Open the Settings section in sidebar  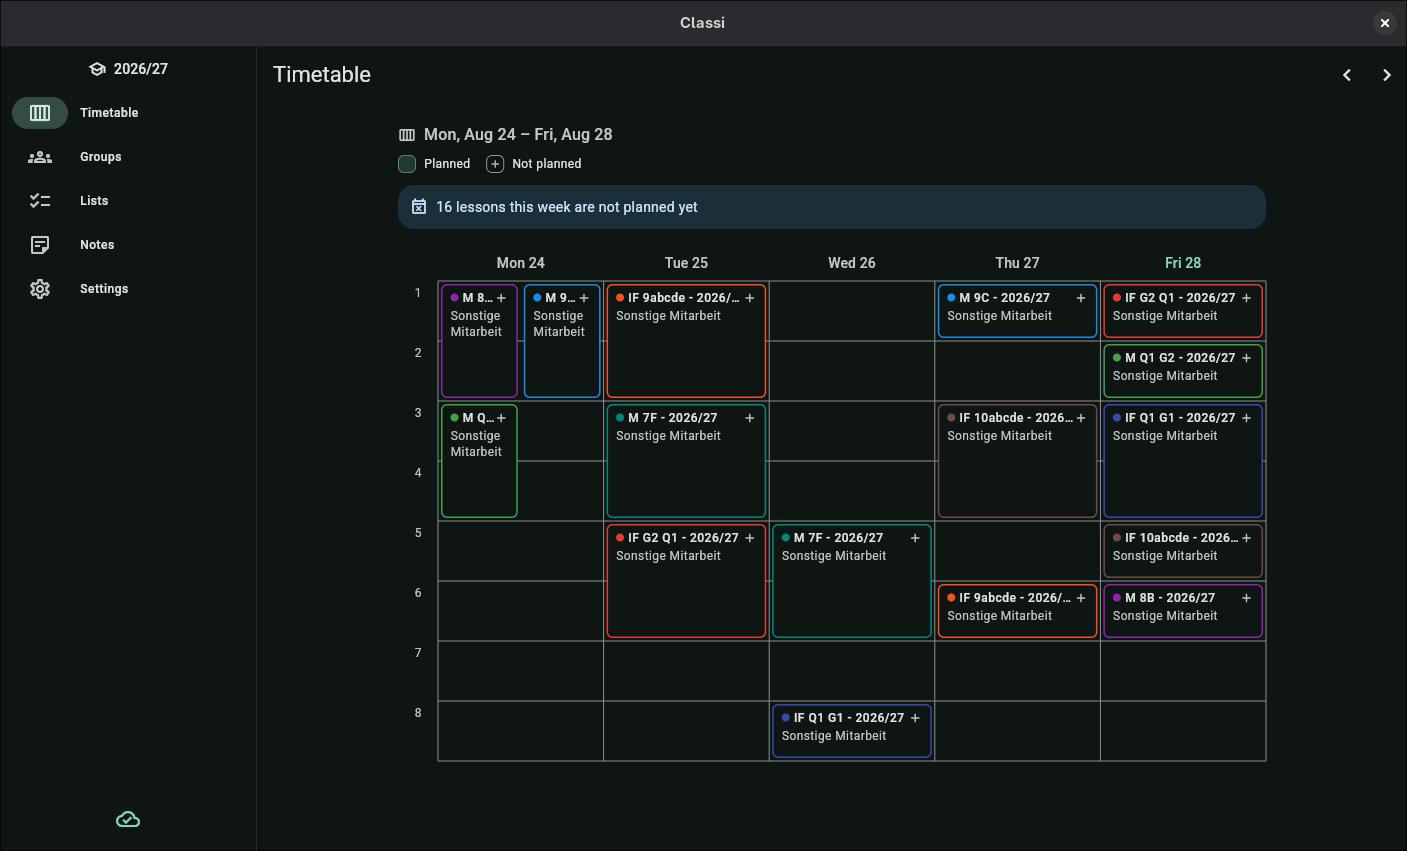point(128,289)
